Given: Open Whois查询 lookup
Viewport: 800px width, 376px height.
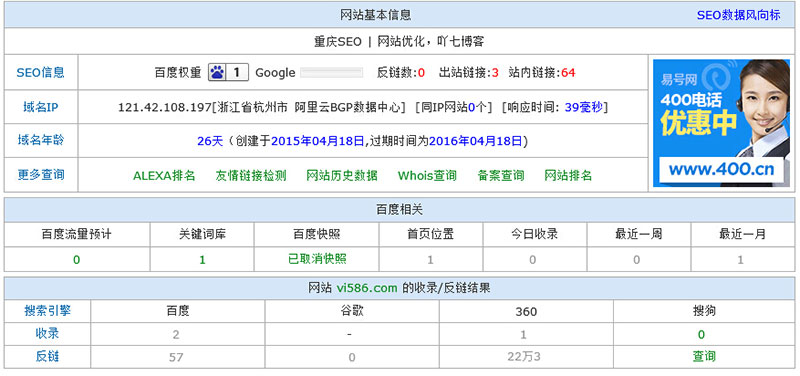Looking at the screenshot, I should [x=427, y=176].
